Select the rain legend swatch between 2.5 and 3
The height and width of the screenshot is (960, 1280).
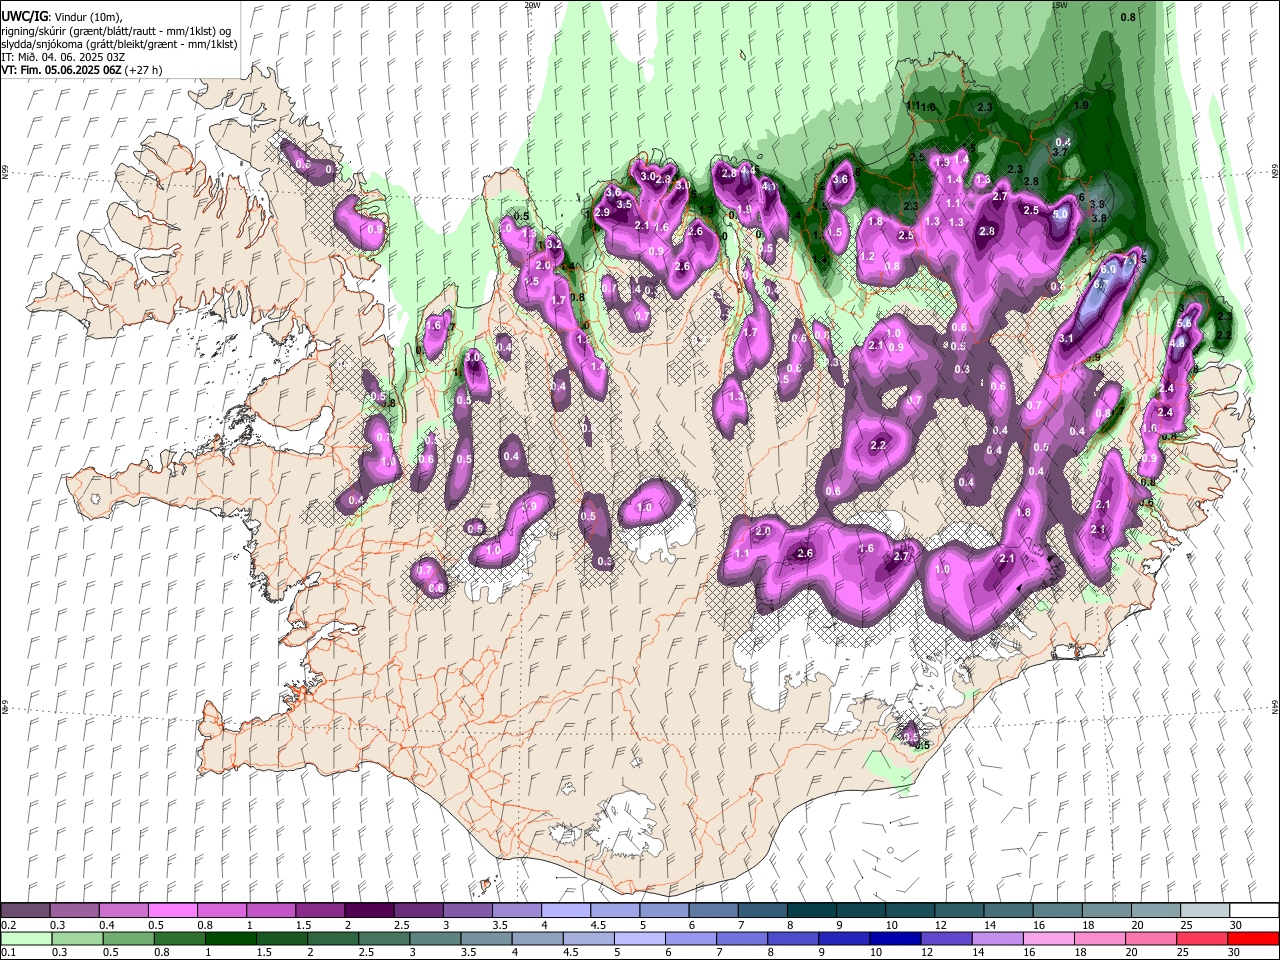(x=384, y=939)
